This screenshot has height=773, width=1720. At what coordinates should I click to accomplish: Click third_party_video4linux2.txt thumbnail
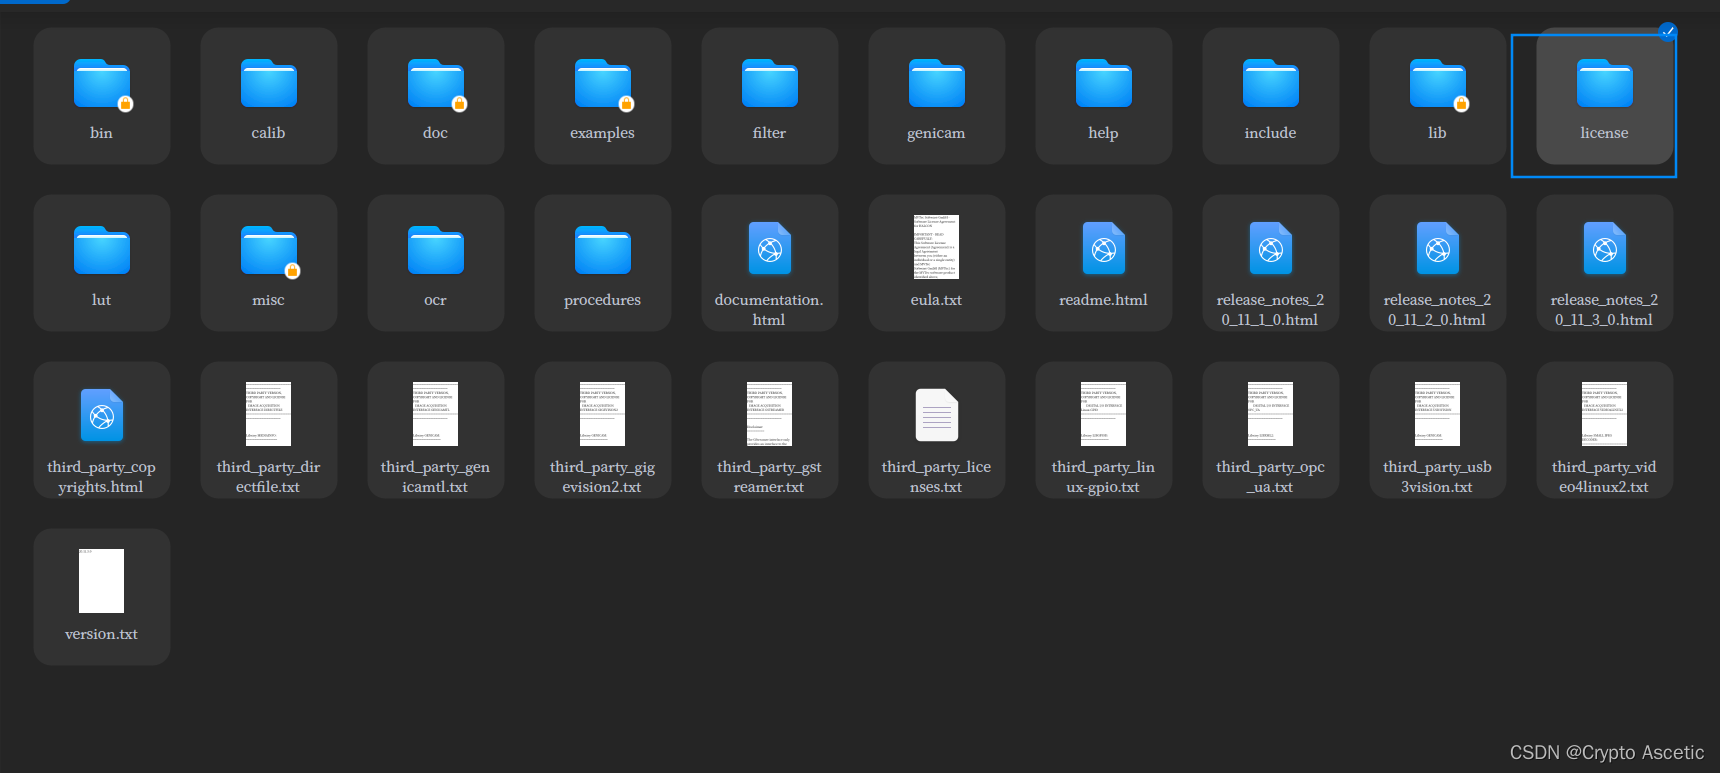[x=1605, y=414]
